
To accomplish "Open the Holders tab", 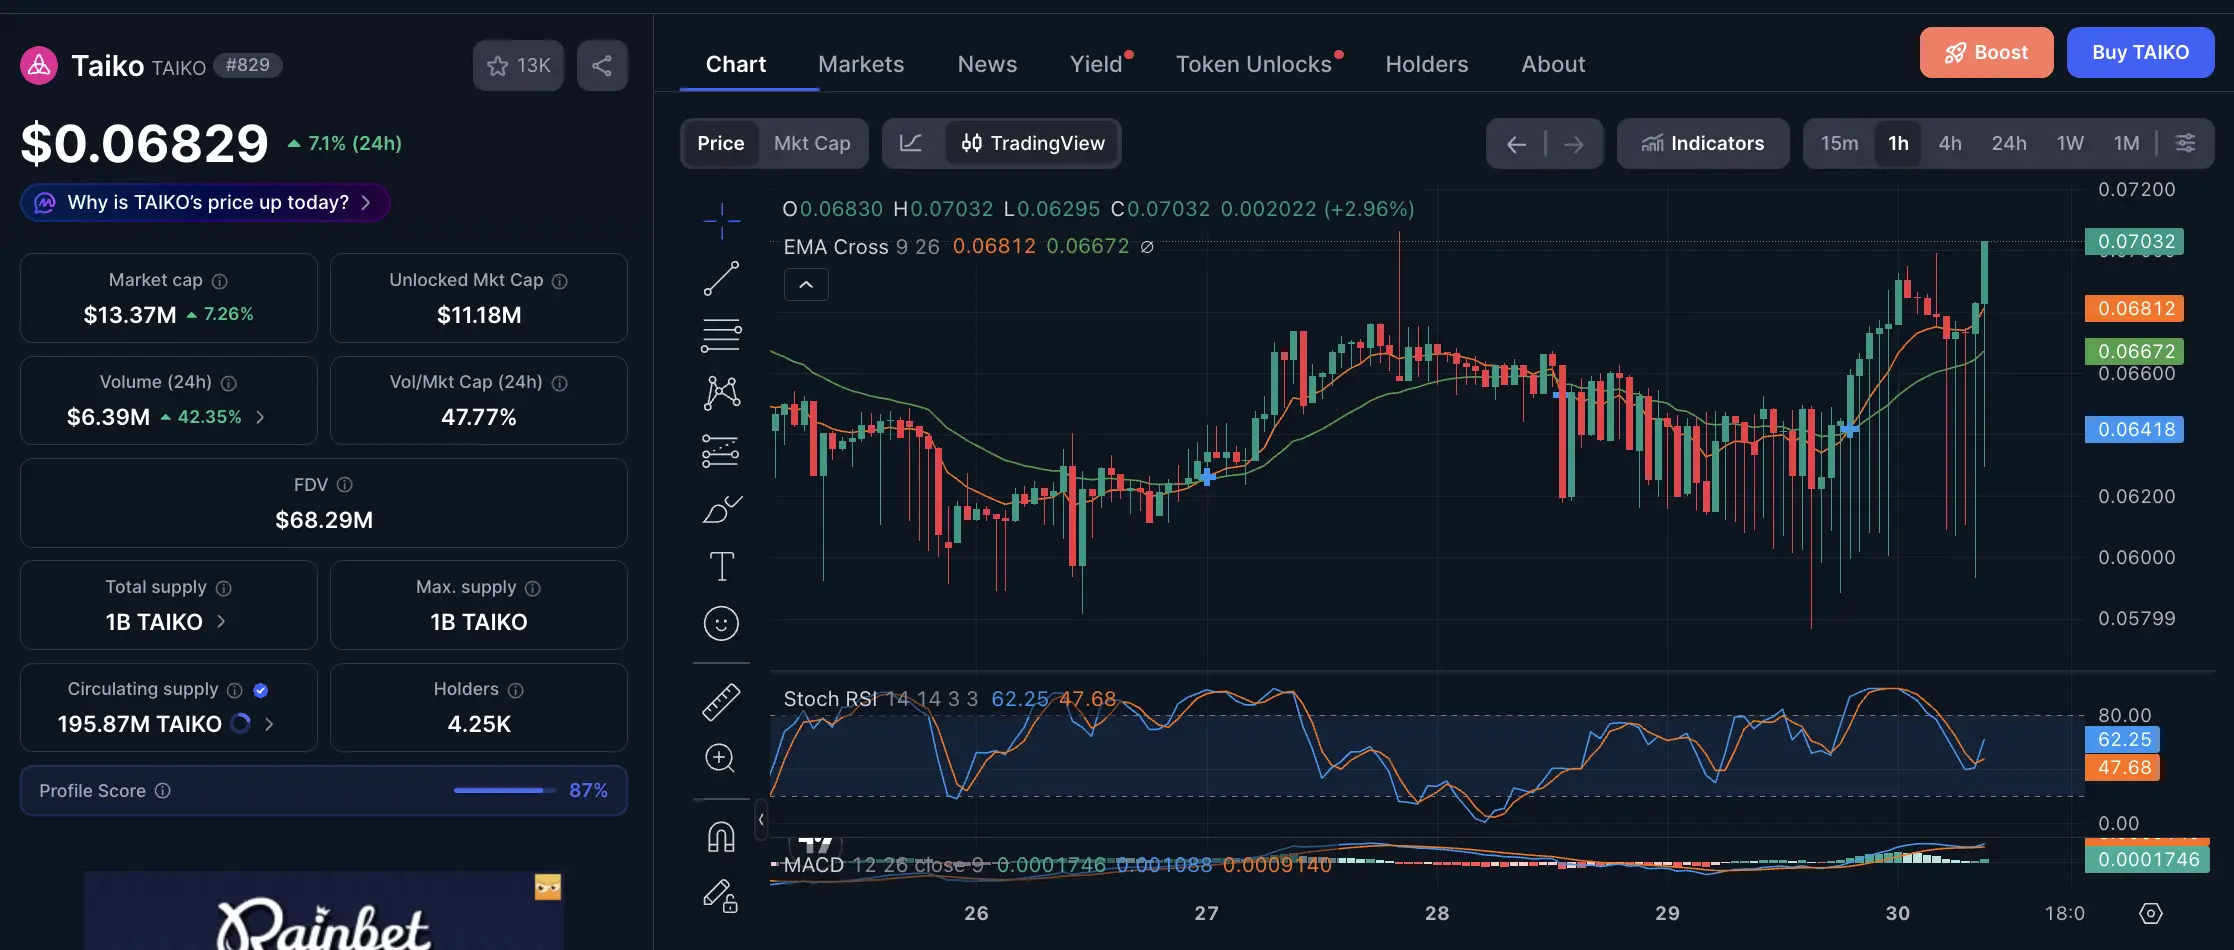I will (1427, 64).
